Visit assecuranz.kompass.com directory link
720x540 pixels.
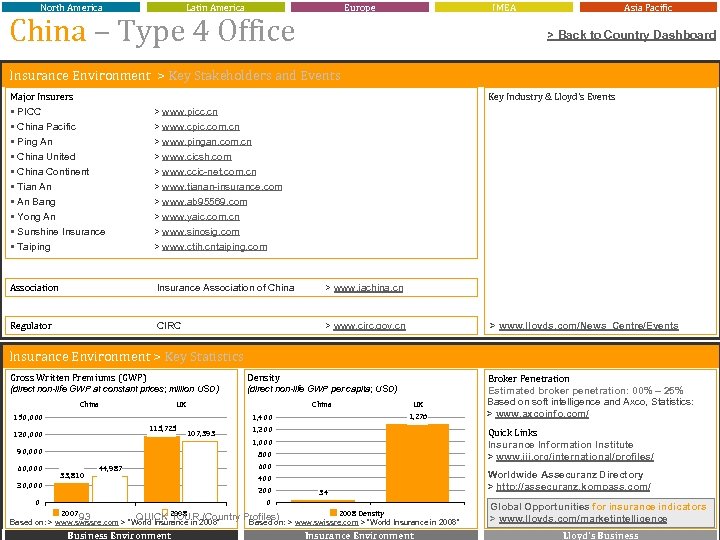[573, 487]
